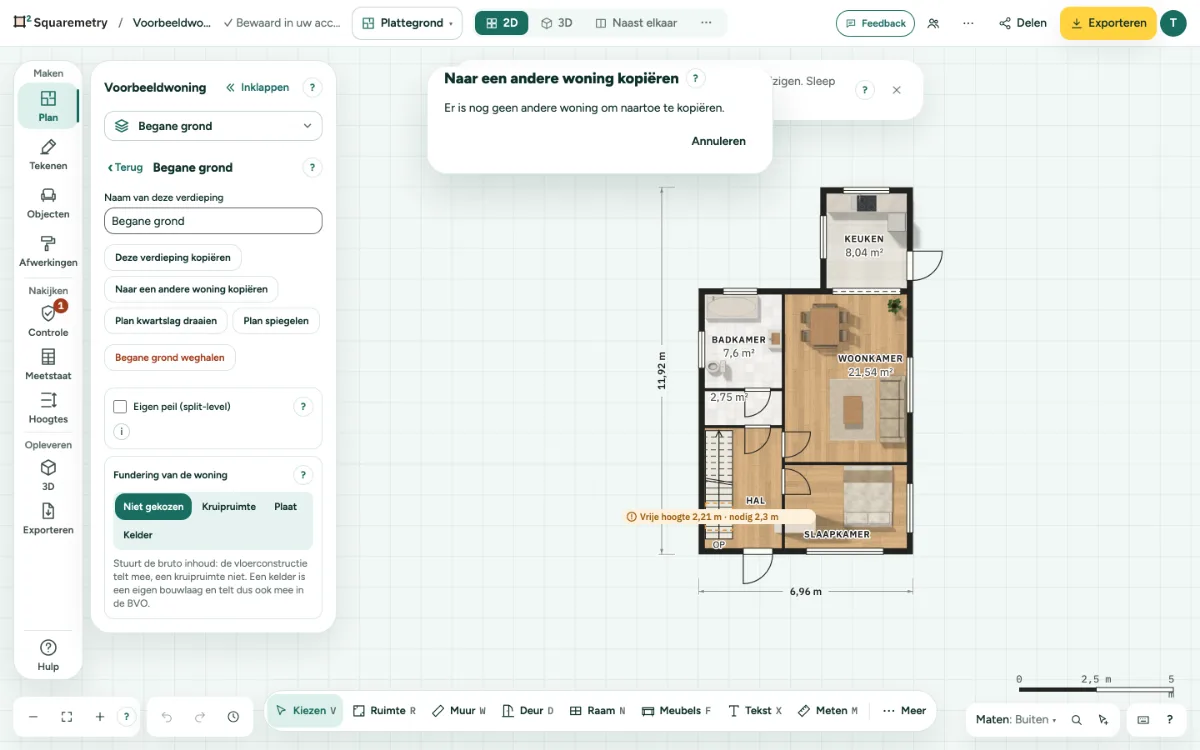Open Begane grond floor dropdown
Image resolution: width=1200 pixels, height=750 pixels.
(x=213, y=126)
